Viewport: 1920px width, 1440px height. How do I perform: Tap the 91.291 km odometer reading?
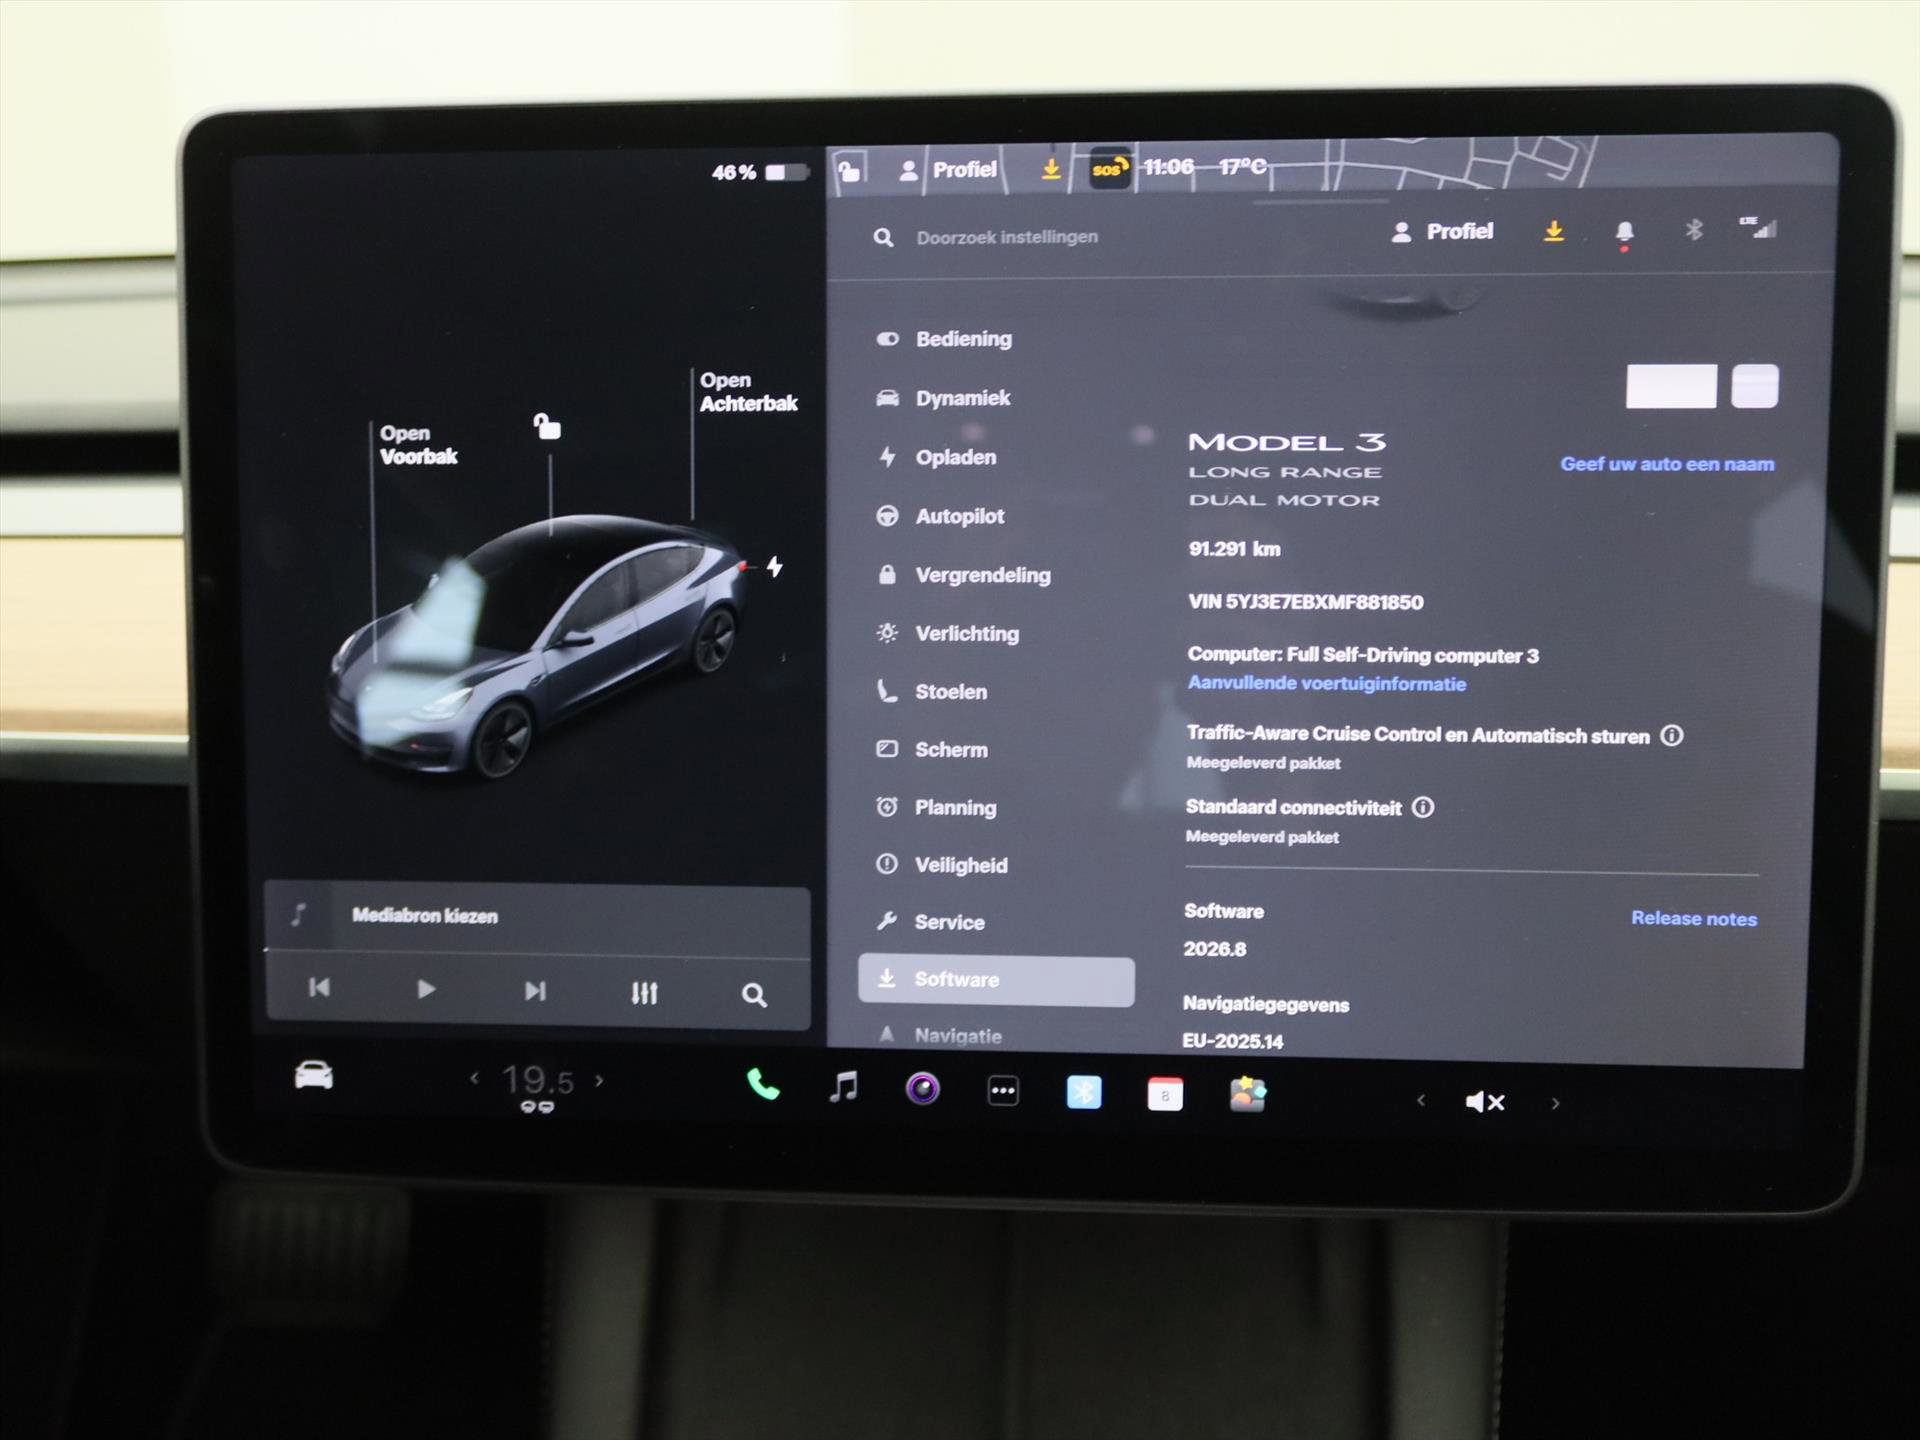pos(1234,549)
